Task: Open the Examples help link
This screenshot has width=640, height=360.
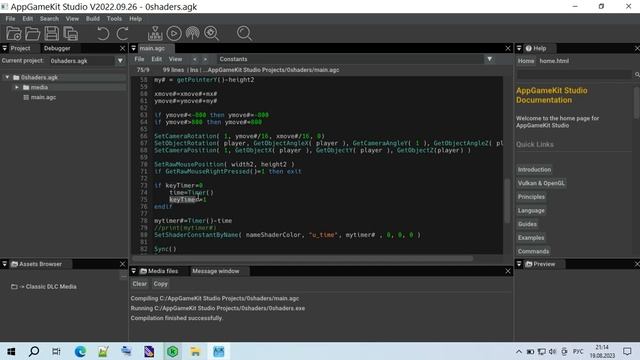Action: click(x=531, y=238)
